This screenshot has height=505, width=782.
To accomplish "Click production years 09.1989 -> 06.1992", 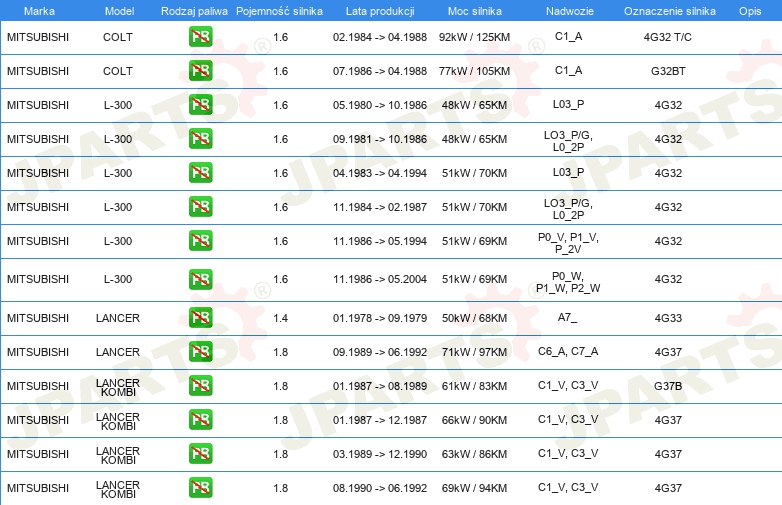I will [x=380, y=352].
